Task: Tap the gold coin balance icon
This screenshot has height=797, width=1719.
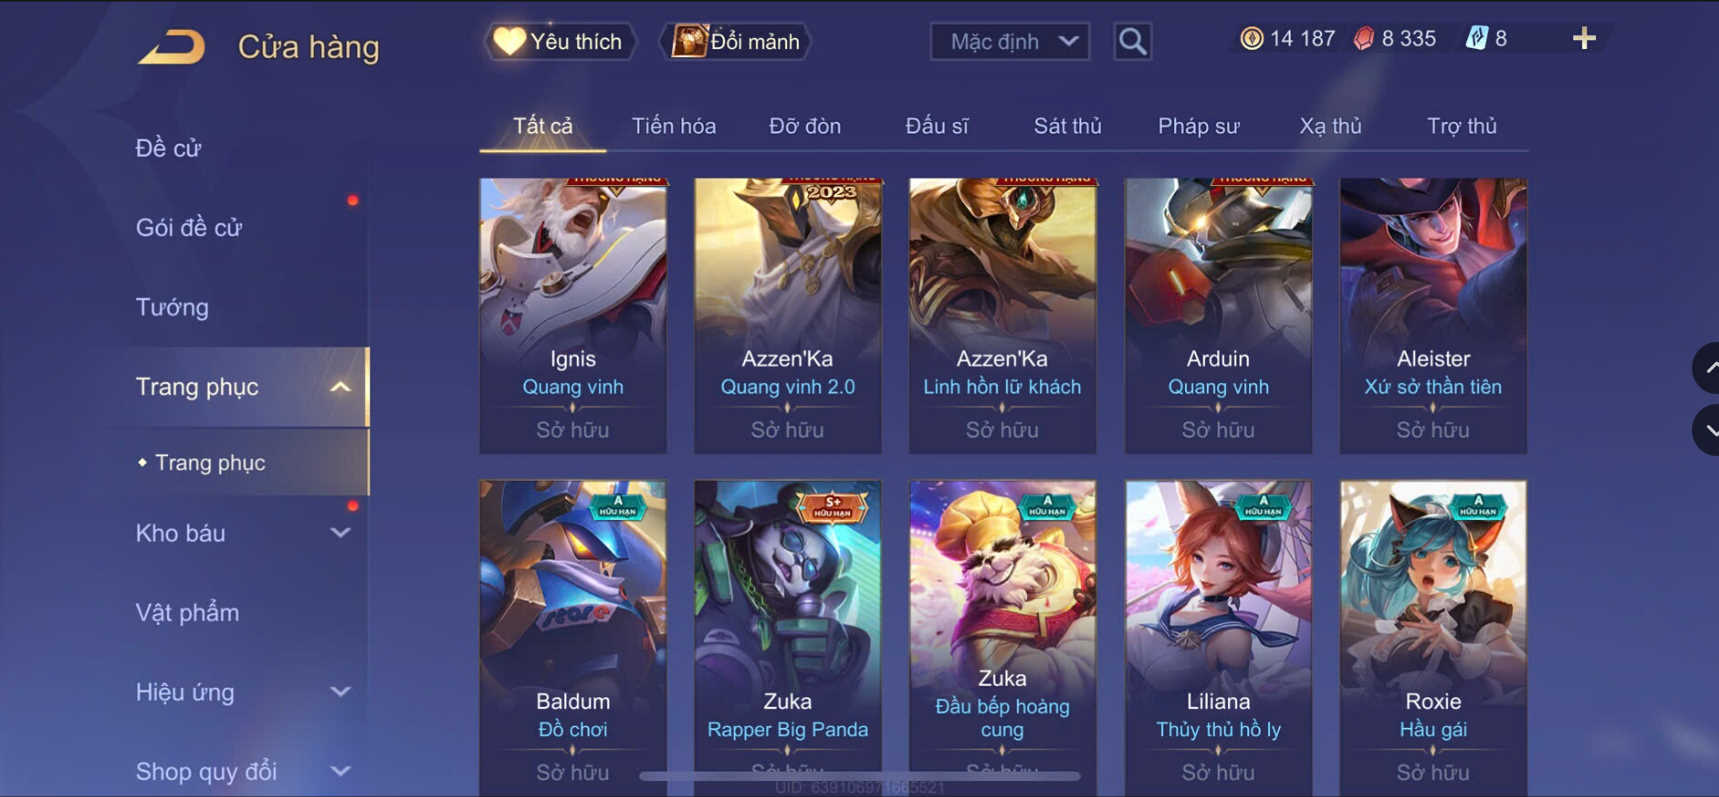Action: 1251,39
